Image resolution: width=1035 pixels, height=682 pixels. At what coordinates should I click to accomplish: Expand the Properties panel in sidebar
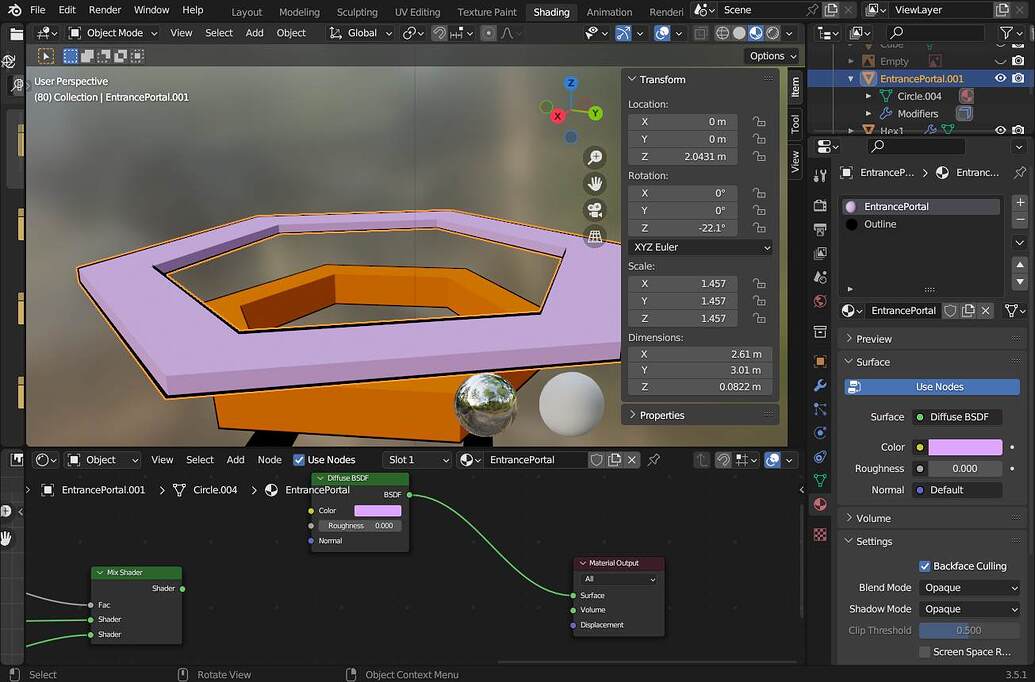pos(632,415)
